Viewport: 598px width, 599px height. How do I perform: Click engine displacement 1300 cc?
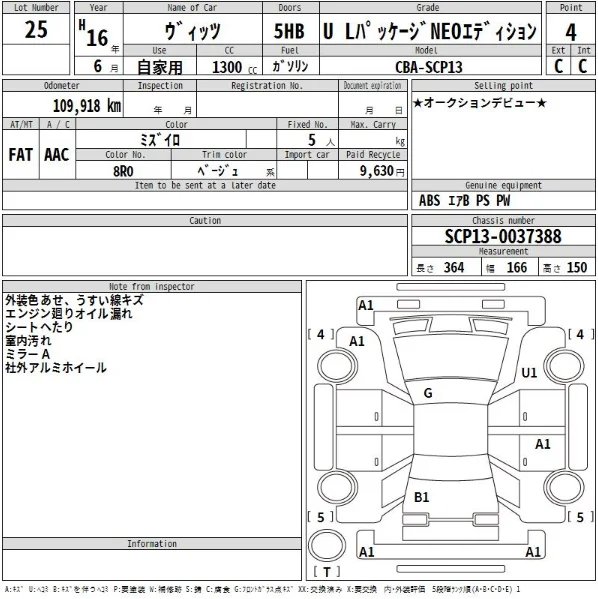click(234, 67)
